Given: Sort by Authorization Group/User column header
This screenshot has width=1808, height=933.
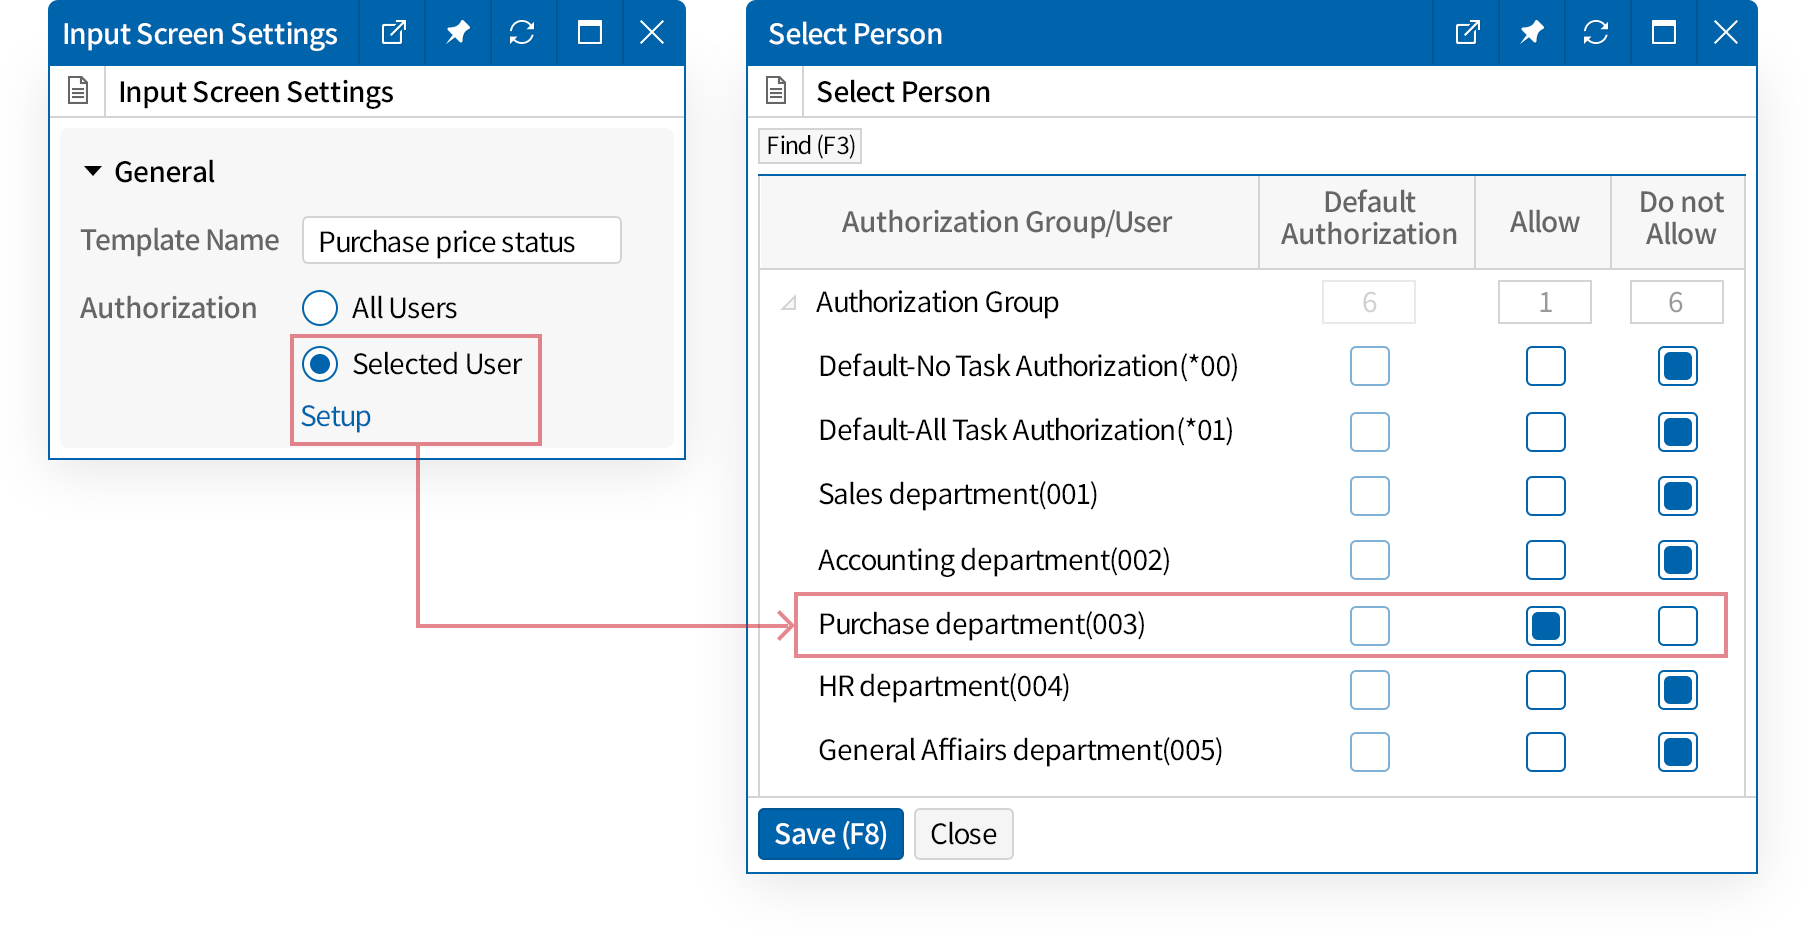Looking at the screenshot, I should (1006, 222).
